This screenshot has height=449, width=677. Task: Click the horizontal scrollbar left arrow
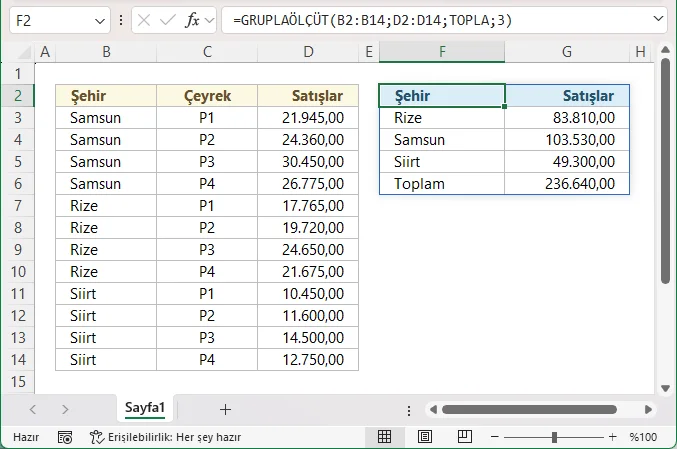coord(433,409)
